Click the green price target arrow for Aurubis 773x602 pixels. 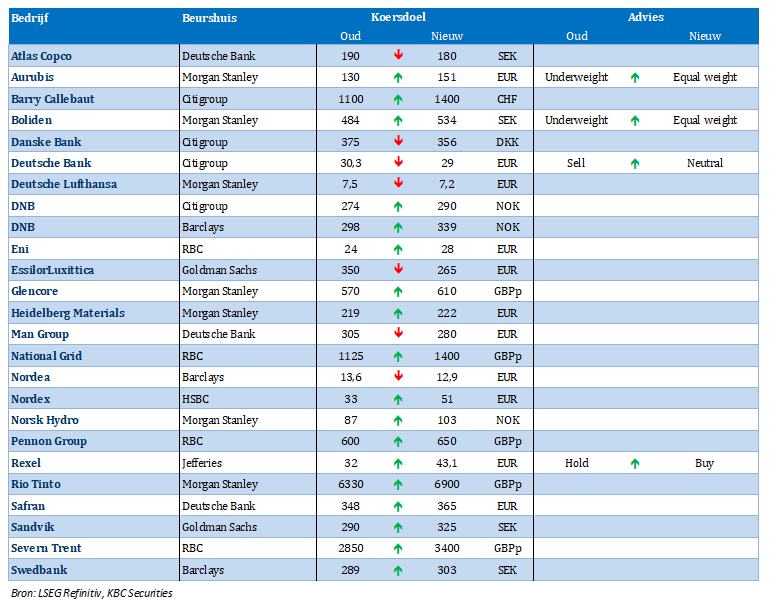point(398,77)
